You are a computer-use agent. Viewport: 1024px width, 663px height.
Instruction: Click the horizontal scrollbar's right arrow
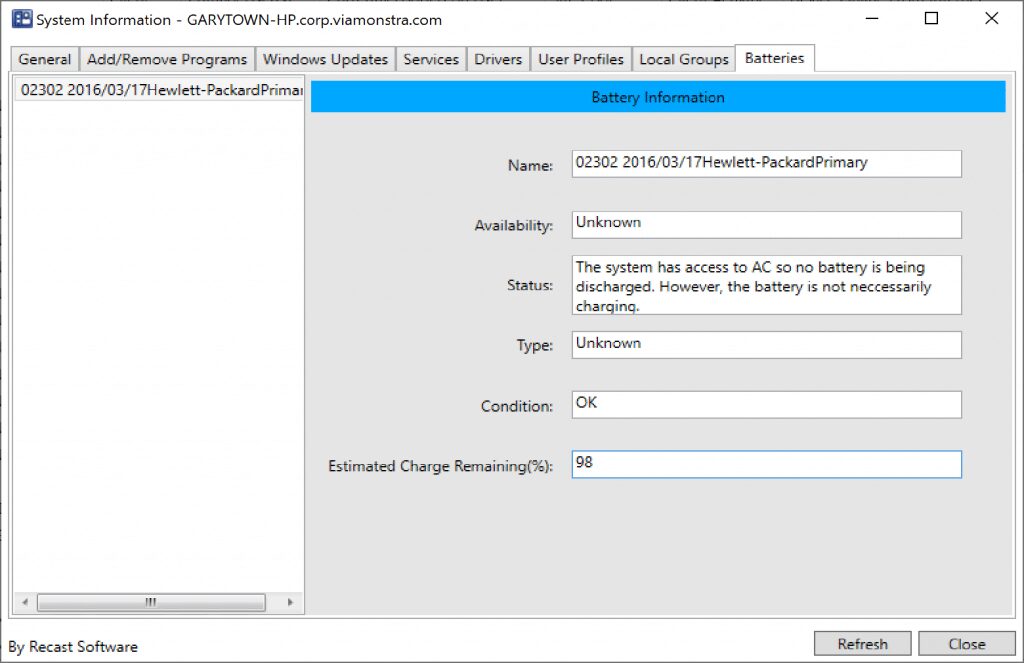290,603
